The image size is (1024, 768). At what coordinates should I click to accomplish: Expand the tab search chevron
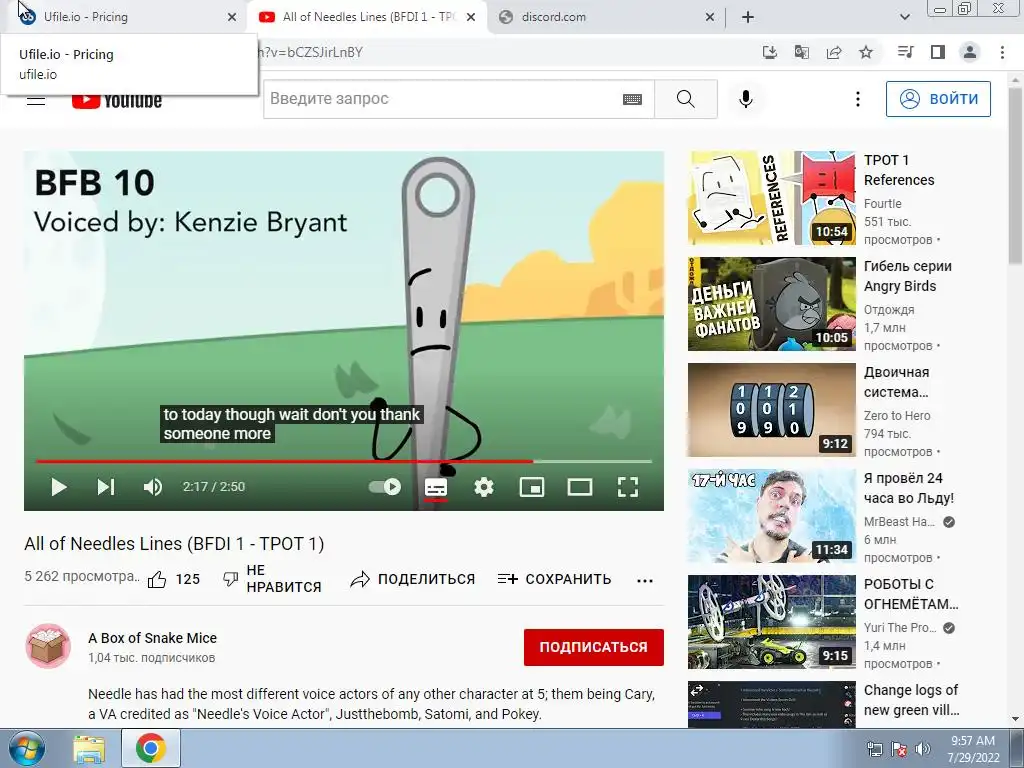pos(904,17)
